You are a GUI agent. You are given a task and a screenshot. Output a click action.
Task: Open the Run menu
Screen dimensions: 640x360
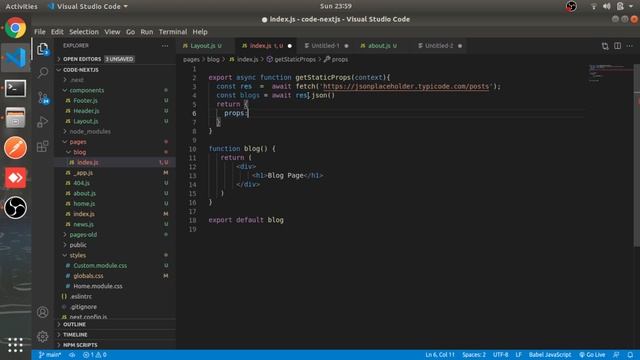click(147, 32)
